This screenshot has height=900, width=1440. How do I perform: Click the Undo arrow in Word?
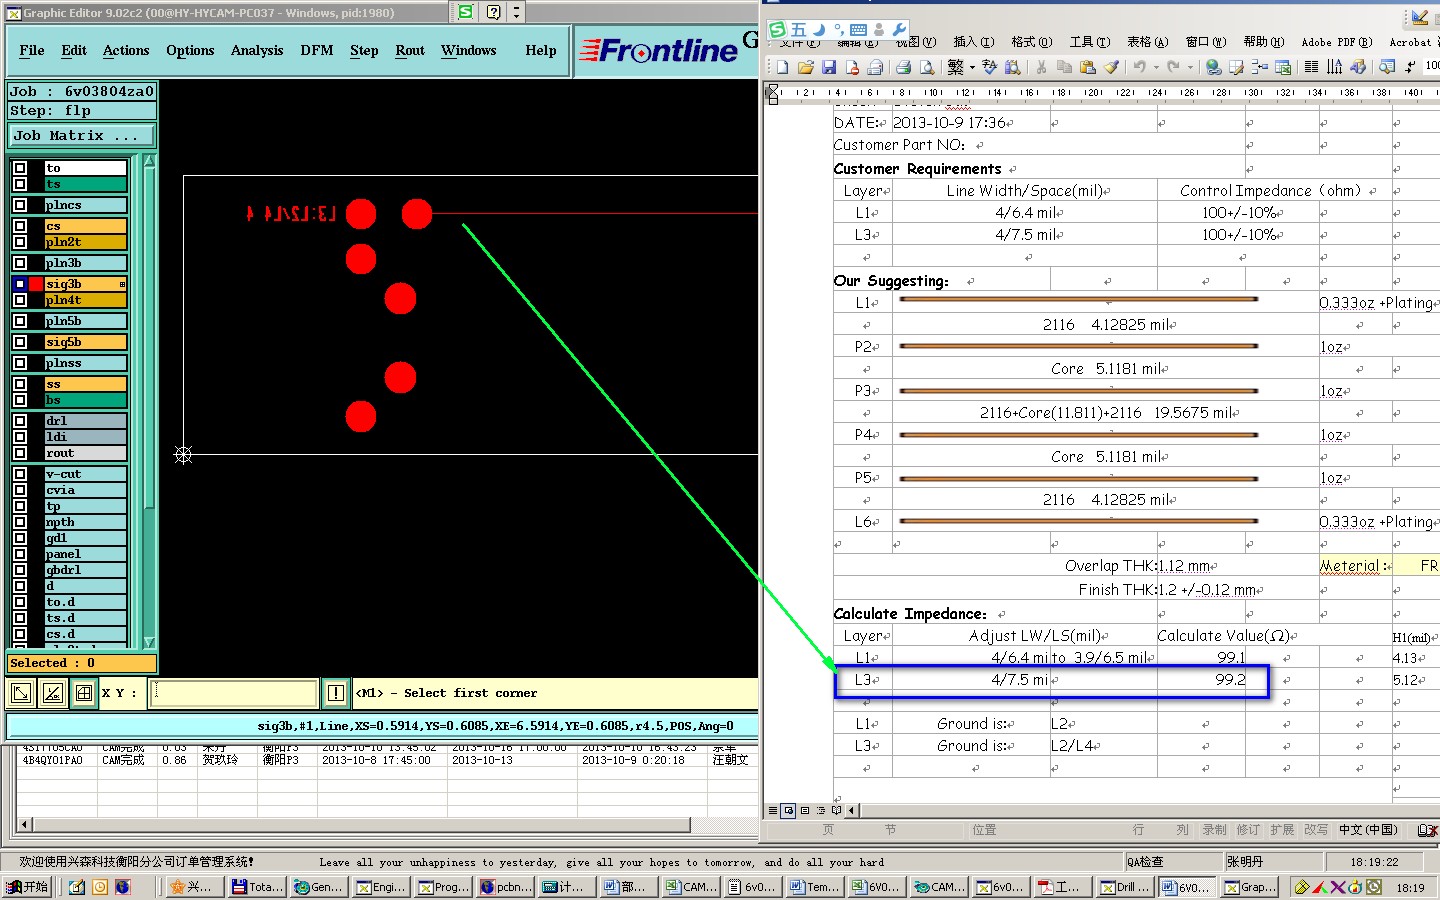click(x=1139, y=67)
